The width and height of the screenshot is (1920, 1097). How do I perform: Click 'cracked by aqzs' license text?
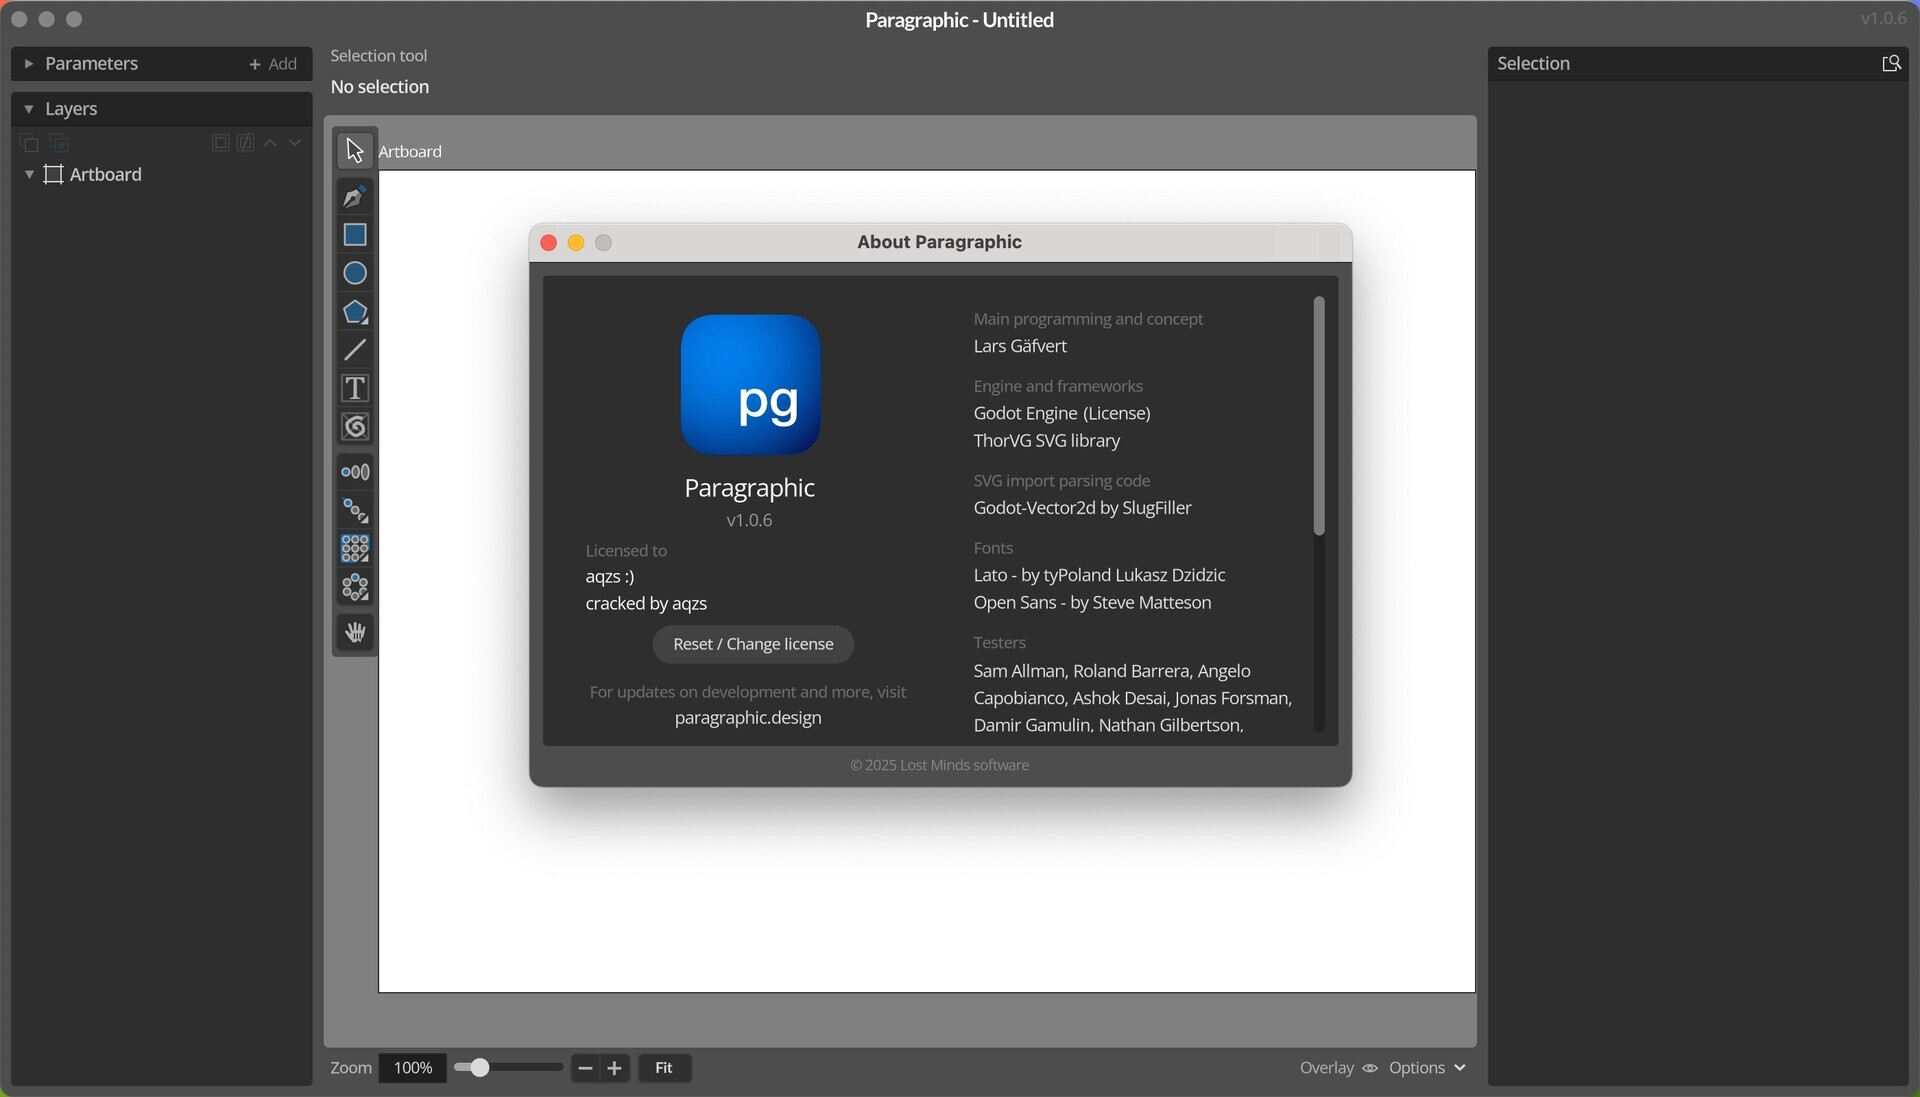(646, 604)
